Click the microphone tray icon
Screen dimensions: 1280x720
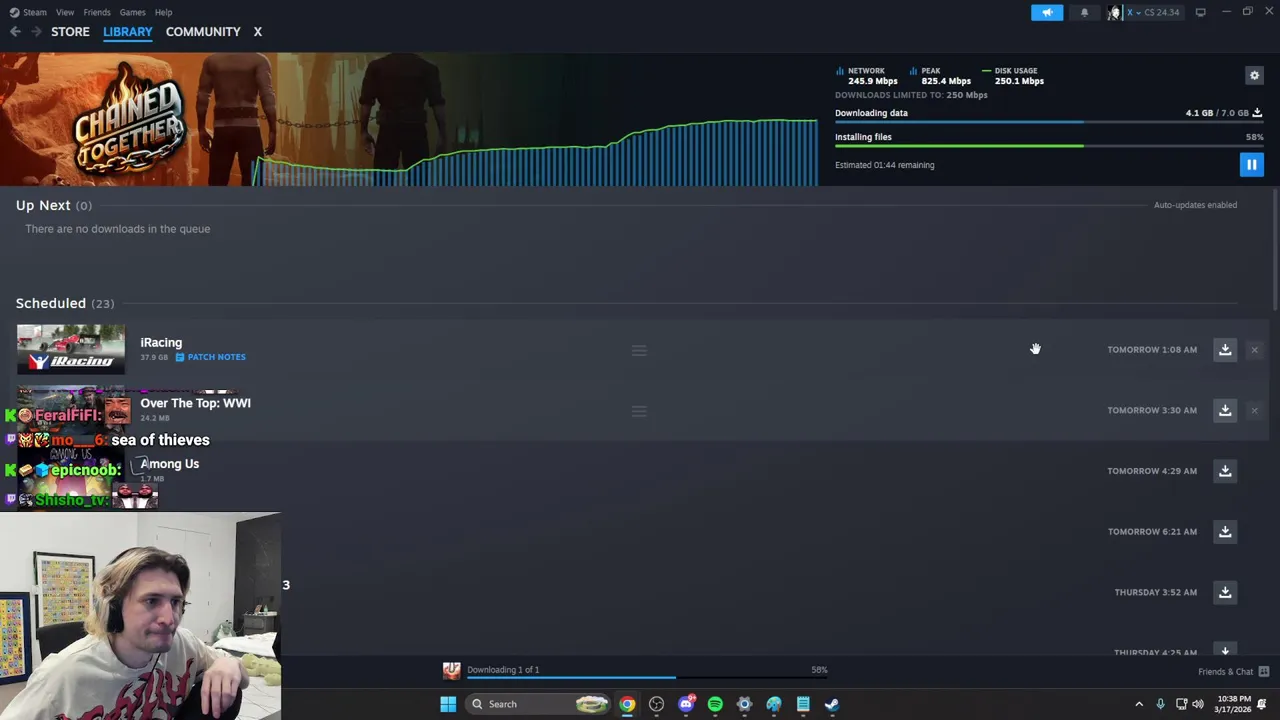pyautogui.click(x=1160, y=704)
